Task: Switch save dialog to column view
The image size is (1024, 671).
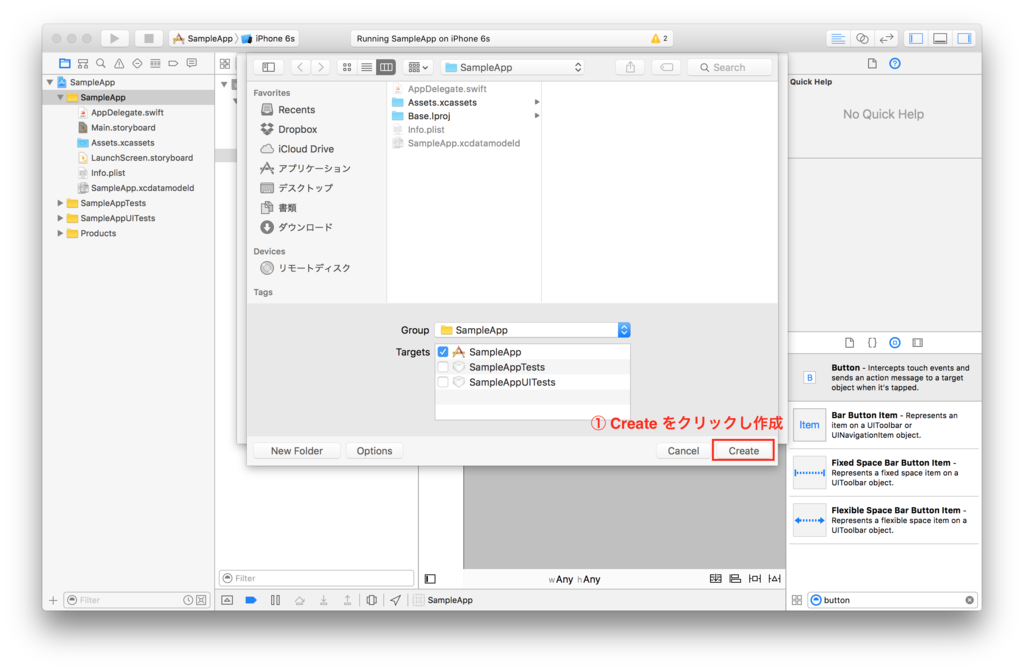Action: [x=386, y=67]
